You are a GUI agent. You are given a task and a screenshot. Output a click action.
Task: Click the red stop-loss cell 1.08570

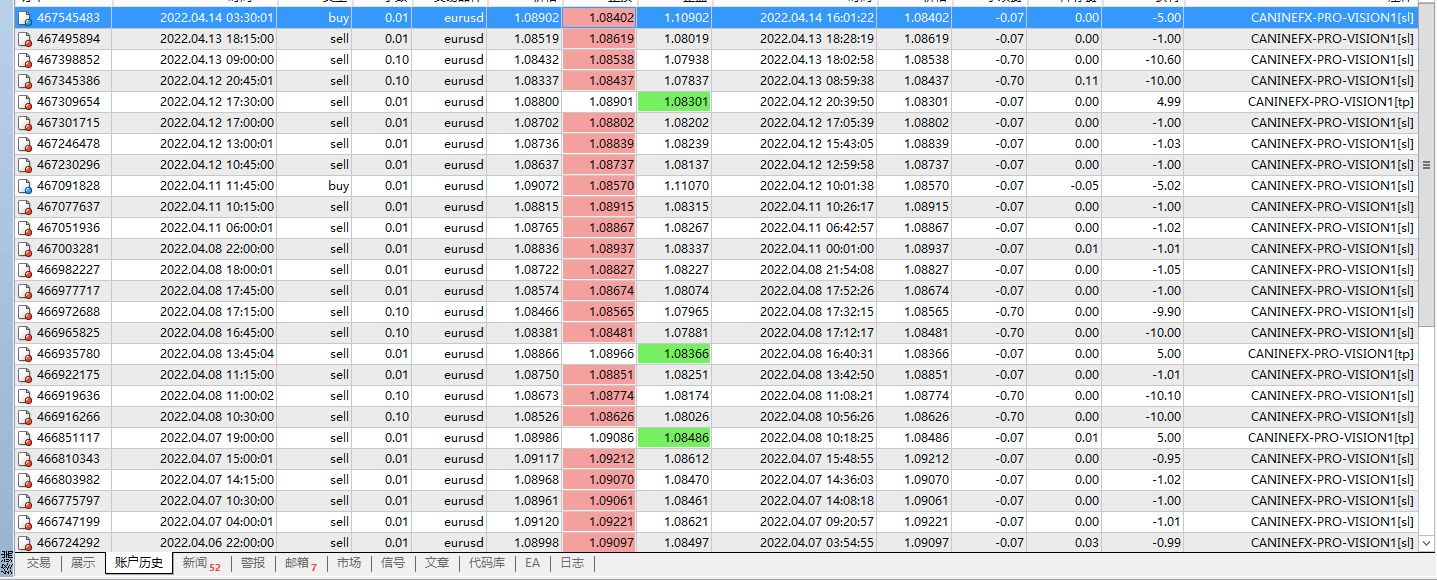(598, 186)
